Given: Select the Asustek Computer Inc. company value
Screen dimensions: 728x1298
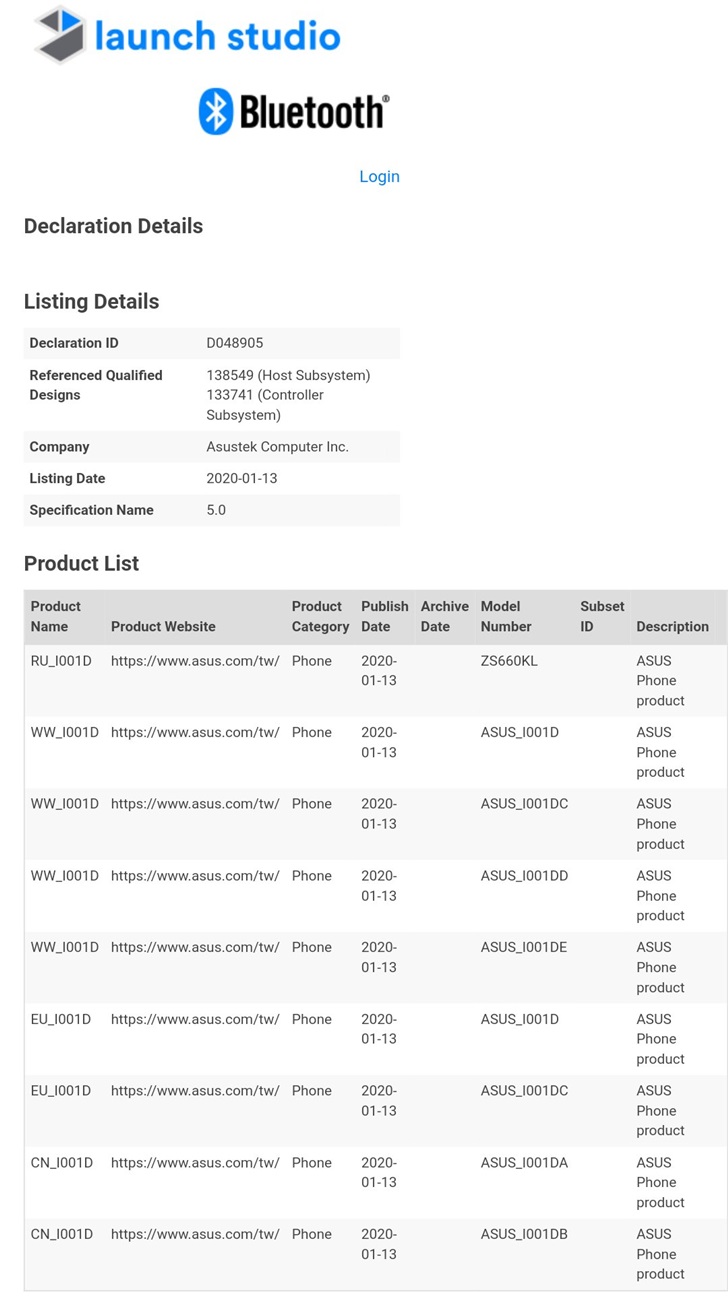Looking at the screenshot, I should pyautogui.click(x=277, y=447).
